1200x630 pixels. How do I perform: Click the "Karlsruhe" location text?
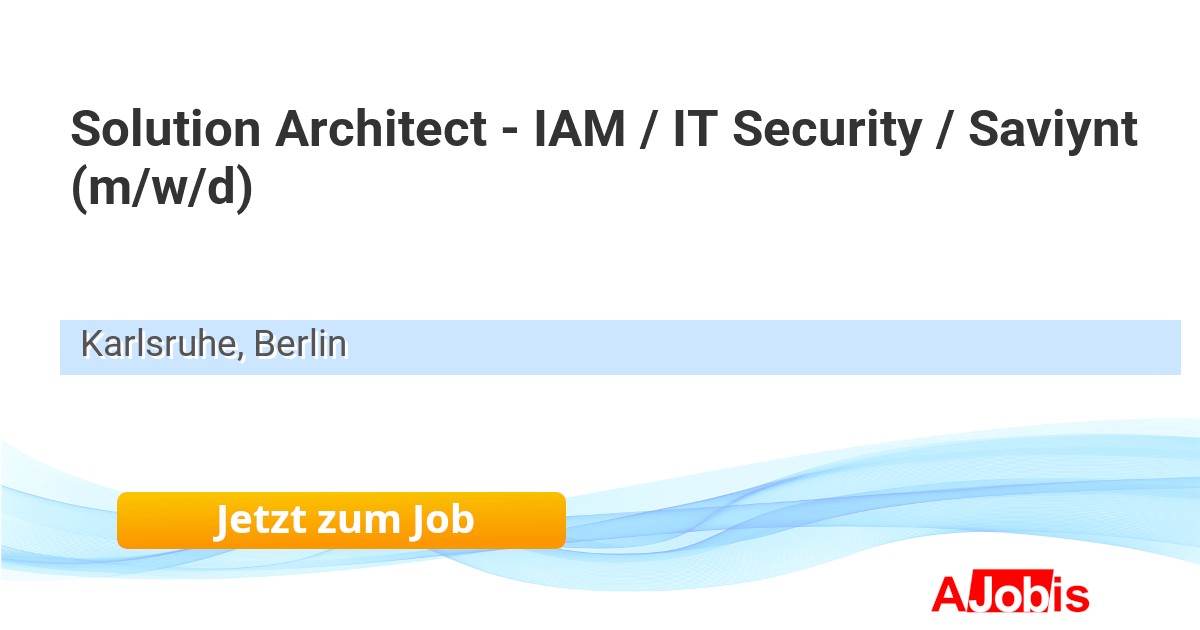160,344
